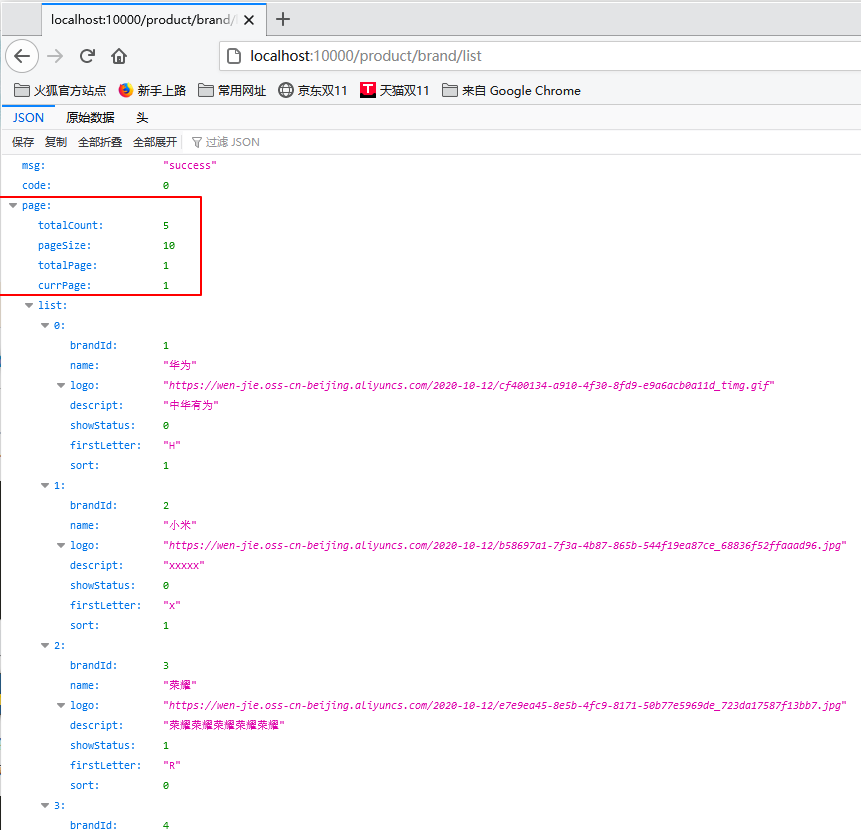Collapse the page node
This screenshot has height=830, width=861.
(x=13, y=205)
